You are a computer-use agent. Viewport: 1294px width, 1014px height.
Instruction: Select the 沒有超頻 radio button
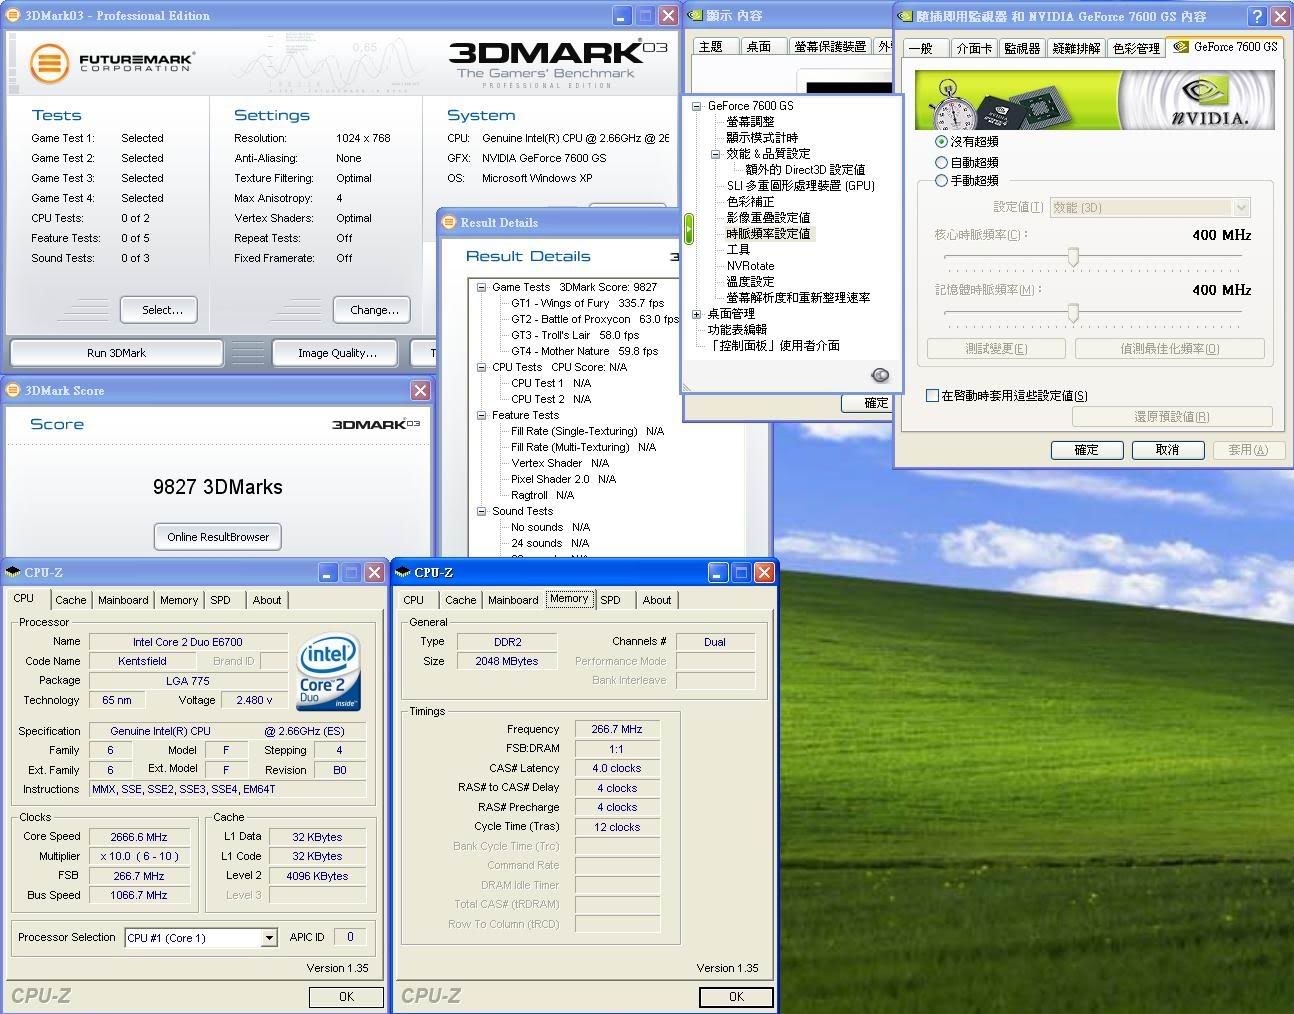pyautogui.click(x=941, y=142)
